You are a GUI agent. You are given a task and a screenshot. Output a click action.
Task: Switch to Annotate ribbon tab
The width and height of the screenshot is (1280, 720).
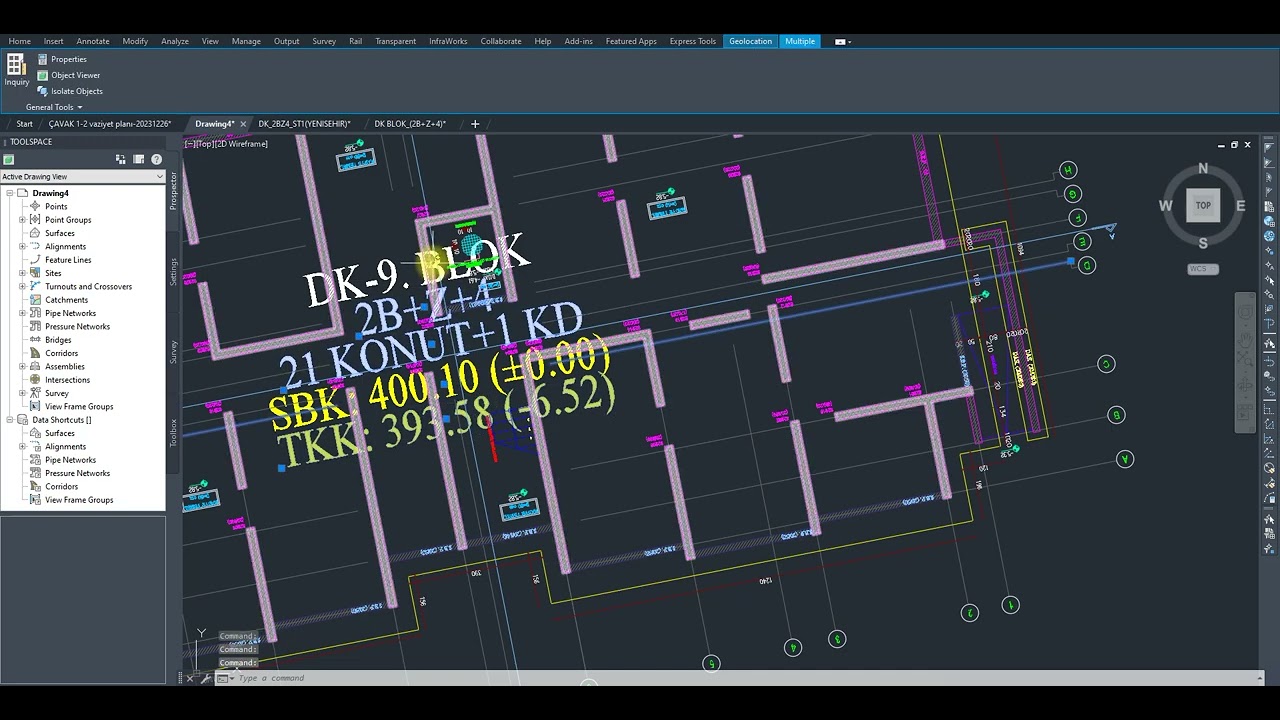93,41
